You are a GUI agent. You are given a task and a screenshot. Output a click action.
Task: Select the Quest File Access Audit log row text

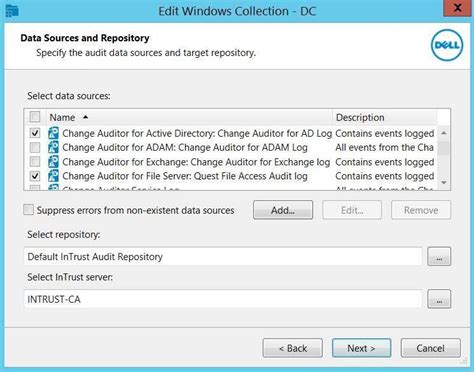pos(185,176)
